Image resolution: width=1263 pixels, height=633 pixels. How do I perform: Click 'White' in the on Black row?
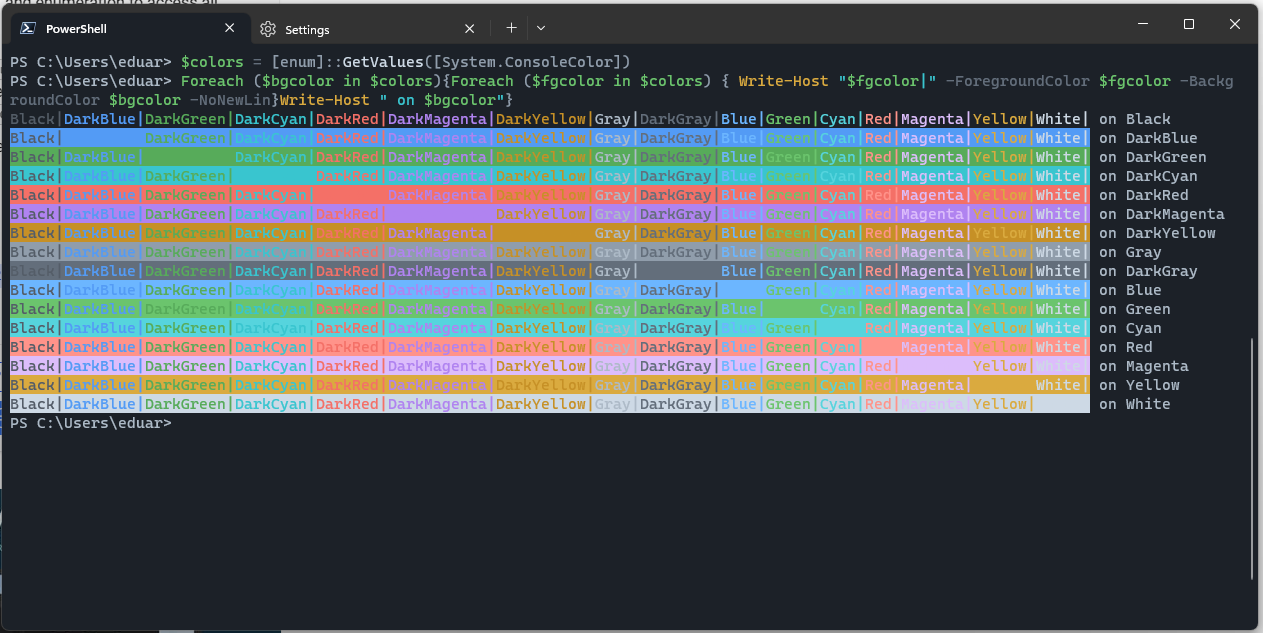coord(1058,119)
